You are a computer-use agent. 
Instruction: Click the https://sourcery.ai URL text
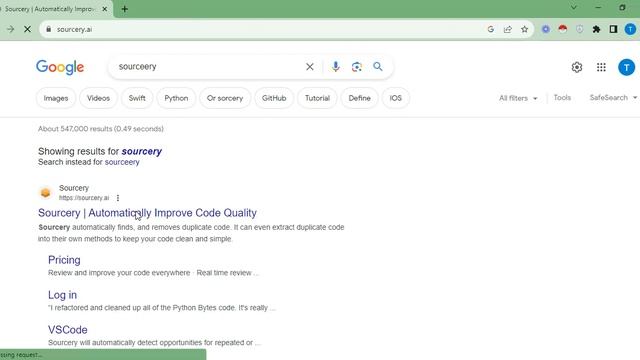coord(84,198)
